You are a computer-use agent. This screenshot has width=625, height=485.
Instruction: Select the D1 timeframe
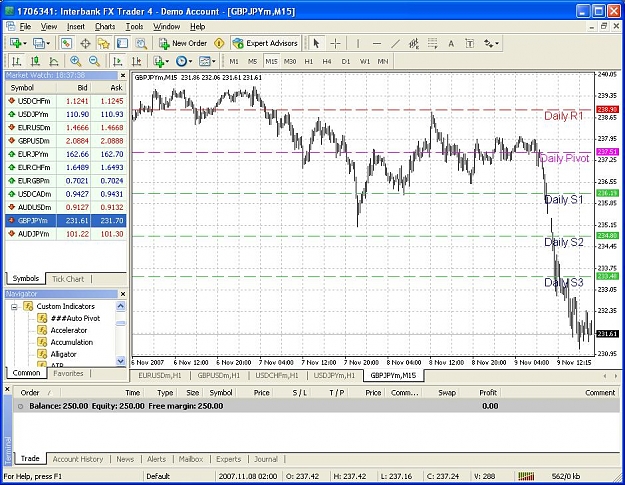[x=346, y=61]
